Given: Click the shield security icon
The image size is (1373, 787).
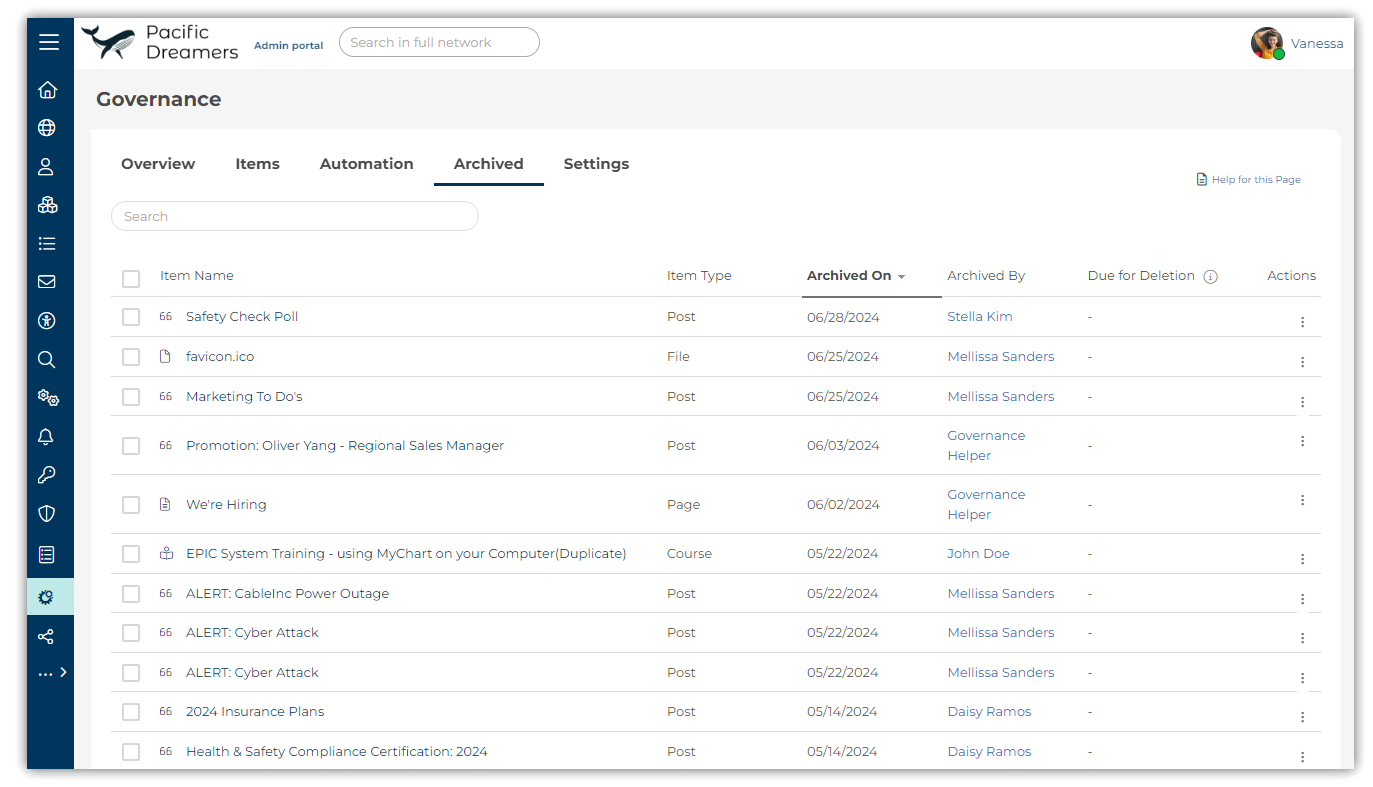Looking at the screenshot, I should (x=47, y=514).
